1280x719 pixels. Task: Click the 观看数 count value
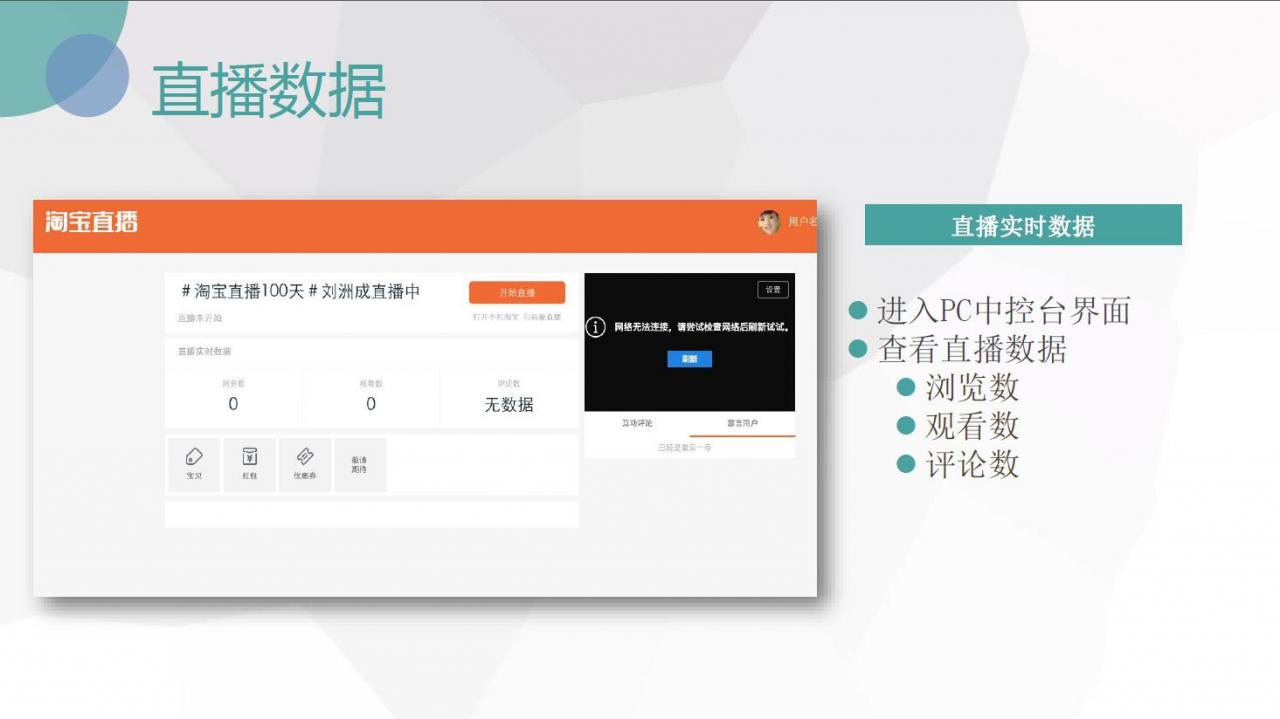(371, 404)
